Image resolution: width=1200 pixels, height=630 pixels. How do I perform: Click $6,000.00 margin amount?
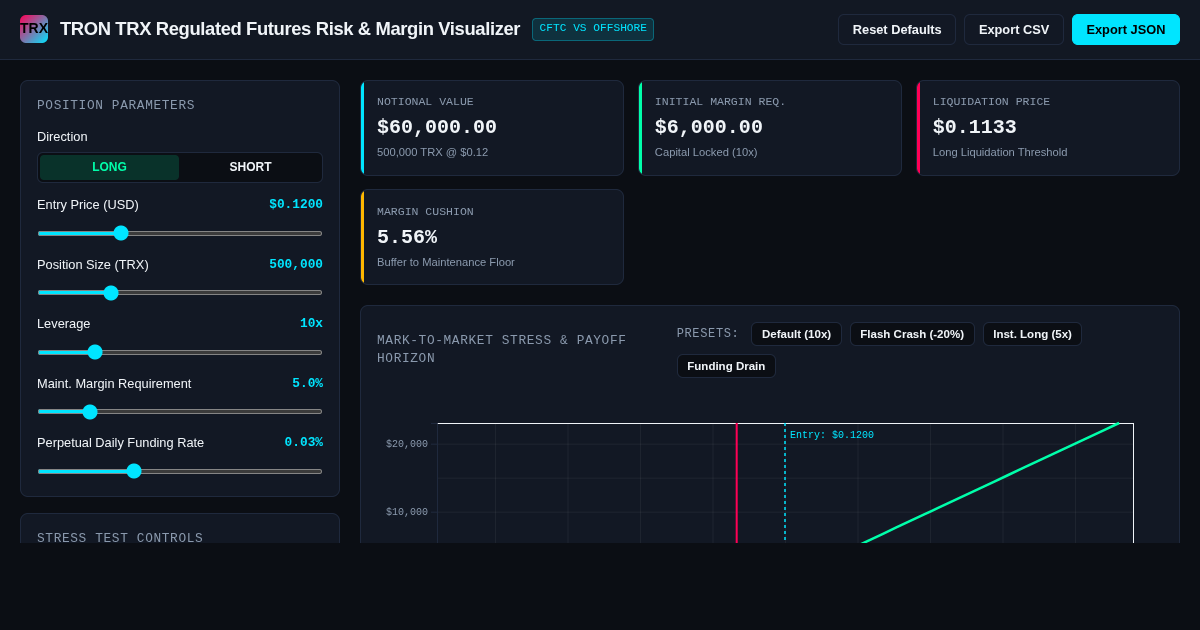[709, 127]
